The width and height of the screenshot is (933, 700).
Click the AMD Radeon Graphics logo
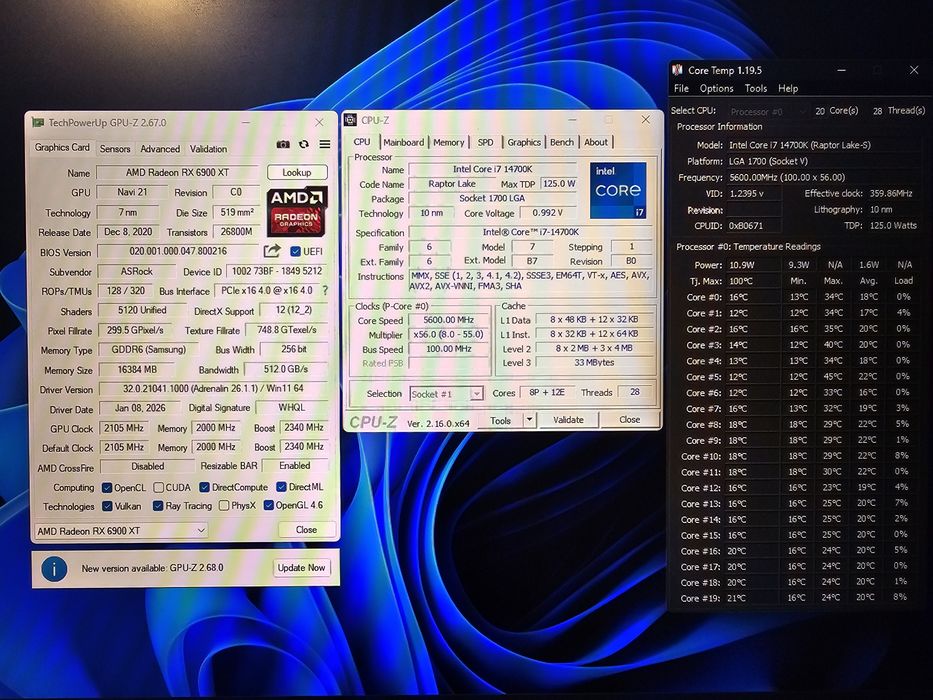(296, 212)
